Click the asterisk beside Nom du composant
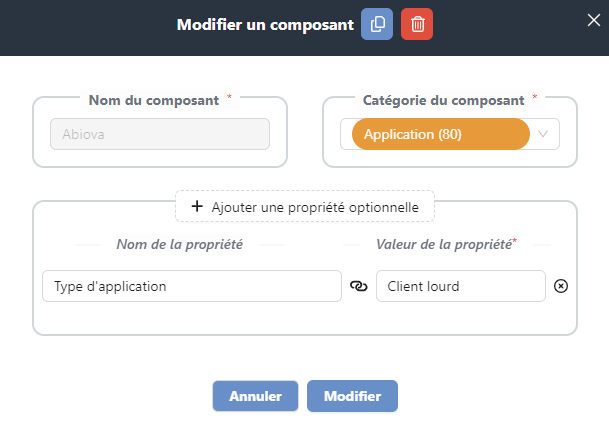The image size is (609, 422). [230, 97]
